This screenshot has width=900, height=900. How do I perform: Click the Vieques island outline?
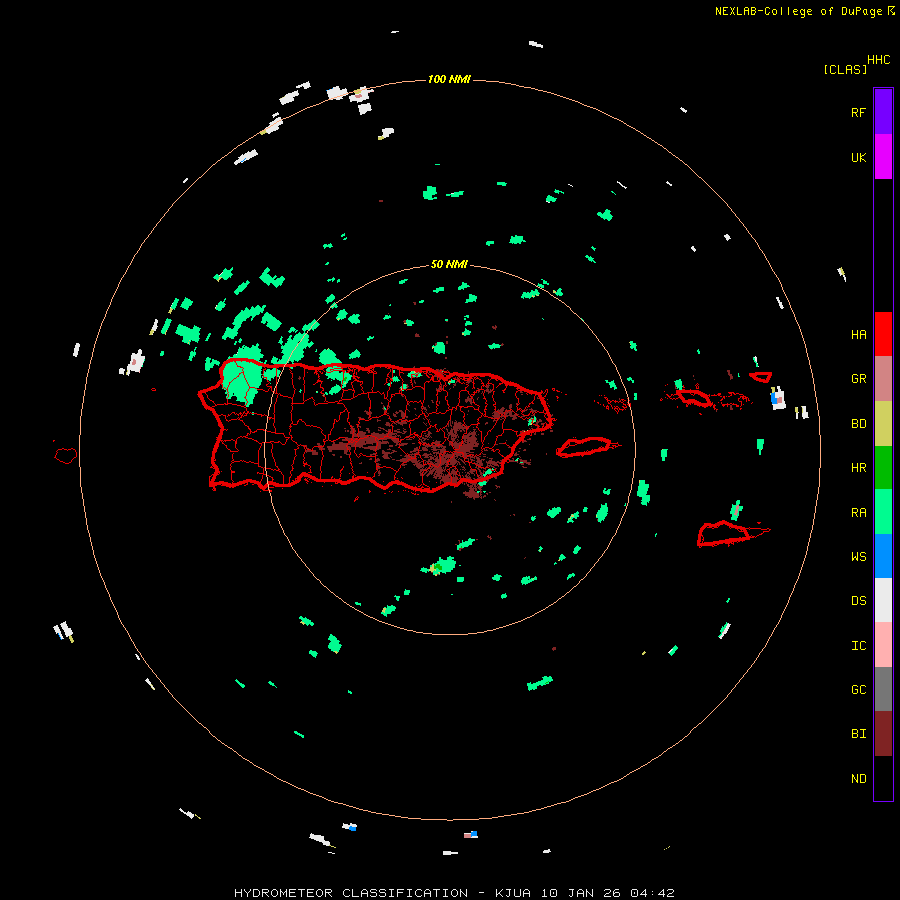tap(585, 447)
